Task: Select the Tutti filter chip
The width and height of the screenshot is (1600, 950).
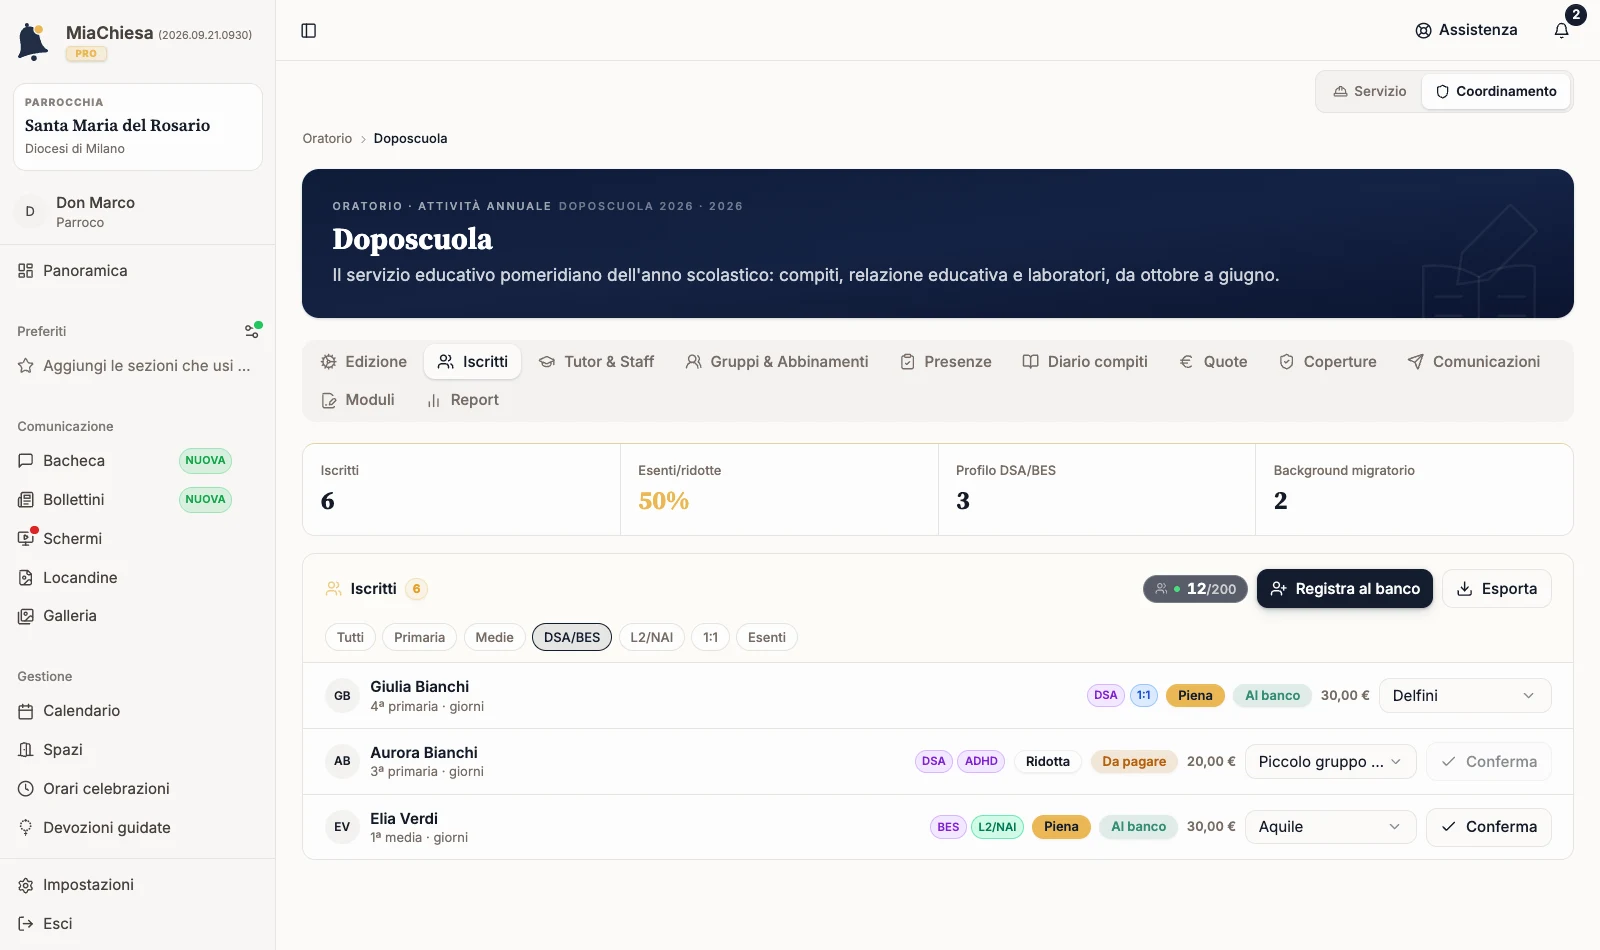Action: (350, 637)
